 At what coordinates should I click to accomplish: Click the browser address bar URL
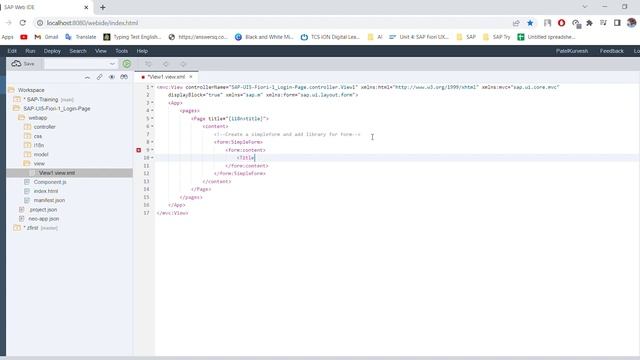click(92, 23)
